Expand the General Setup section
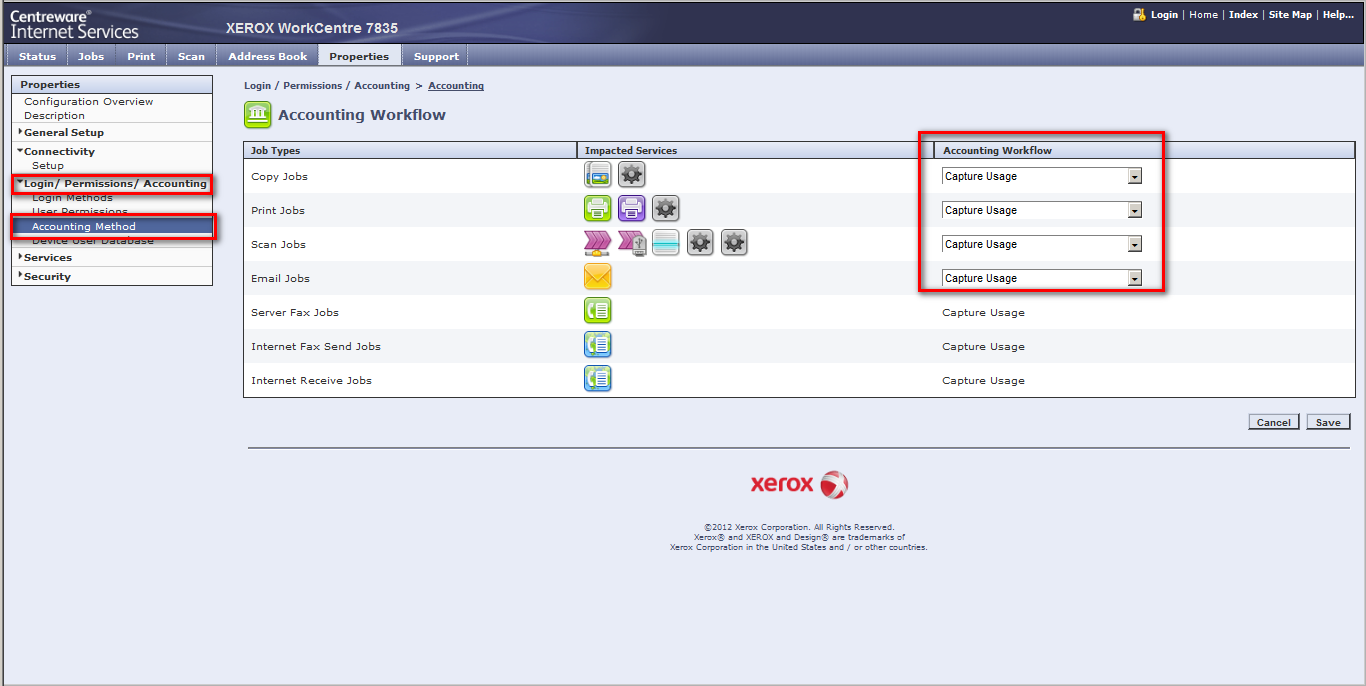Viewport: 1366px width, 686px height. 63,132
